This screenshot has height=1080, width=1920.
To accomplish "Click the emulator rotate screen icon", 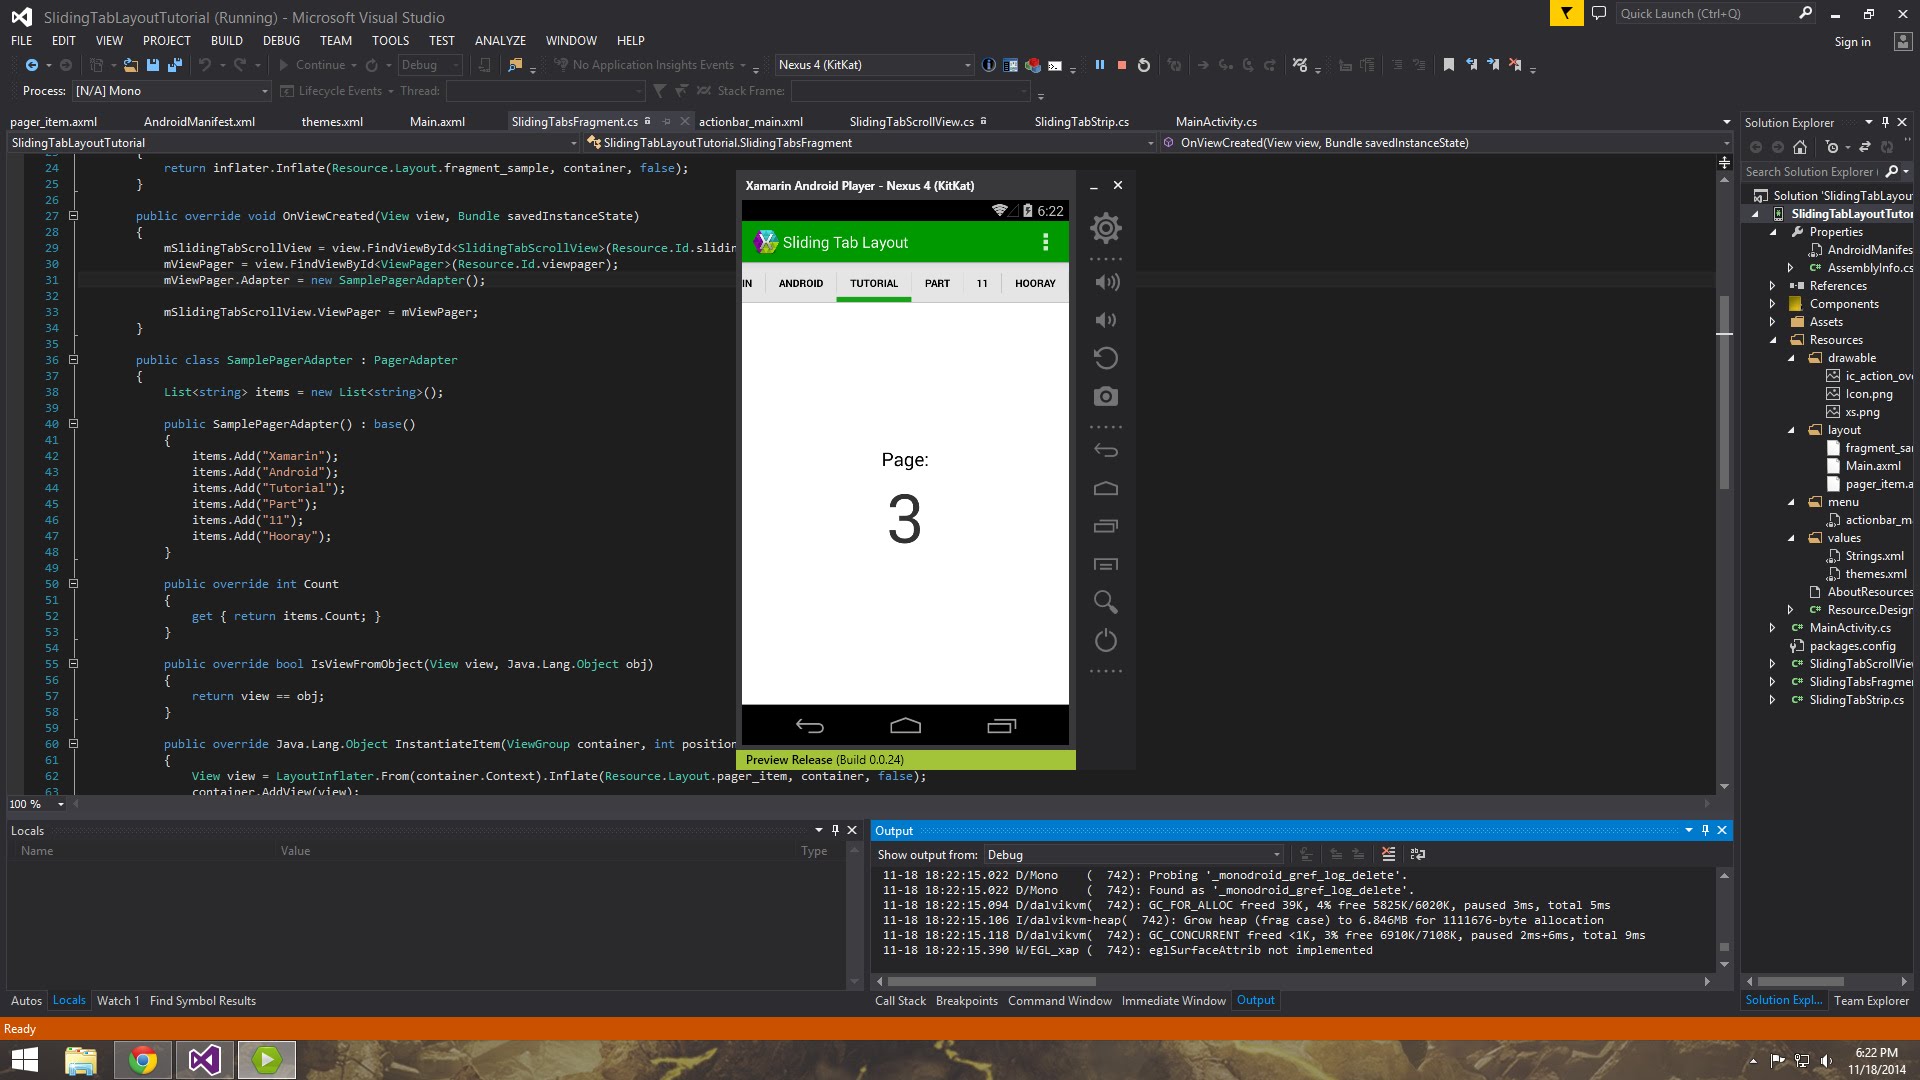I will tap(1105, 358).
